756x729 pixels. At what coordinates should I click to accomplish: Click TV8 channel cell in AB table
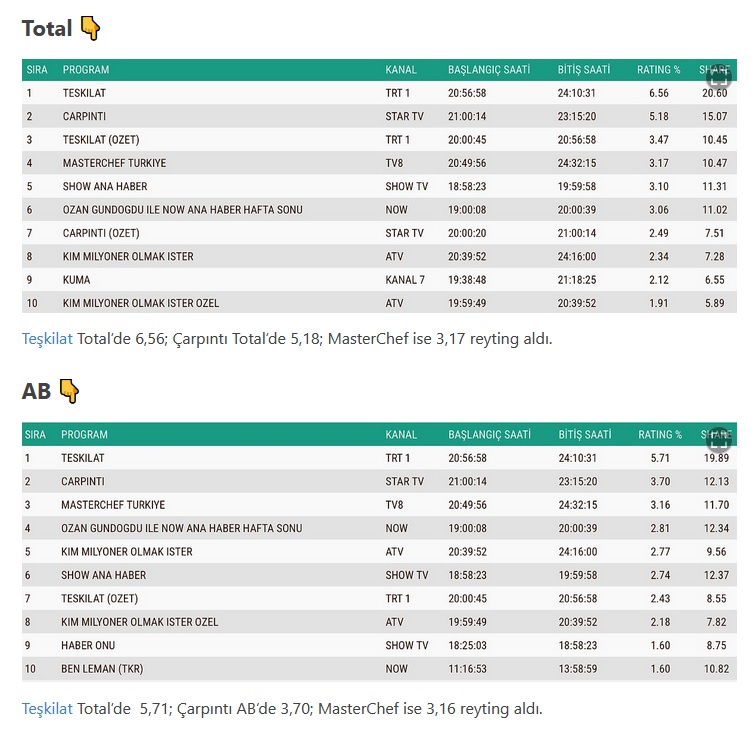[x=396, y=505]
